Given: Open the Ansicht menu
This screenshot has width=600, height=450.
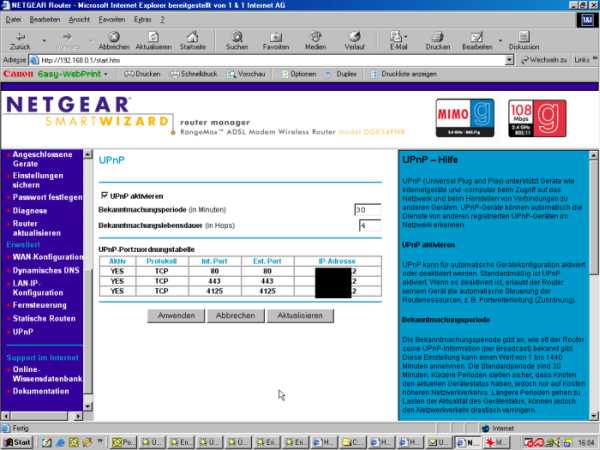Looking at the screenshot, I should pos(79,20).
